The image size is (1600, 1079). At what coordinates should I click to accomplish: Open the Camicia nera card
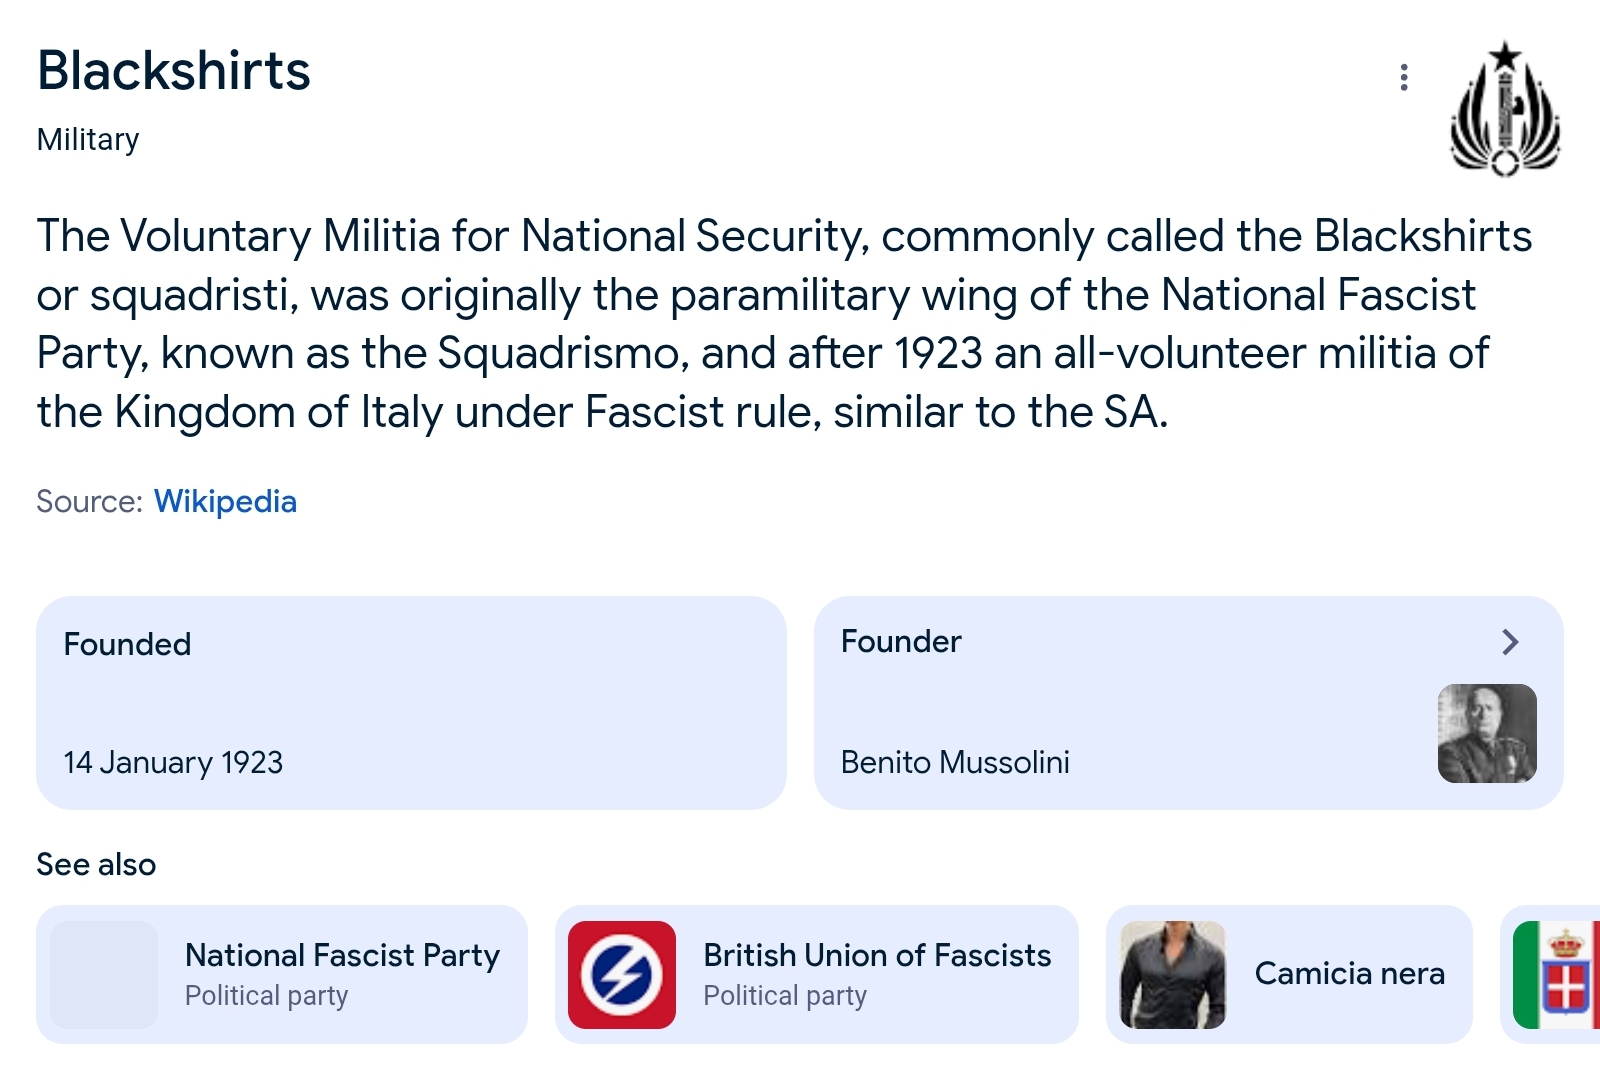[x=1349, y=973]
